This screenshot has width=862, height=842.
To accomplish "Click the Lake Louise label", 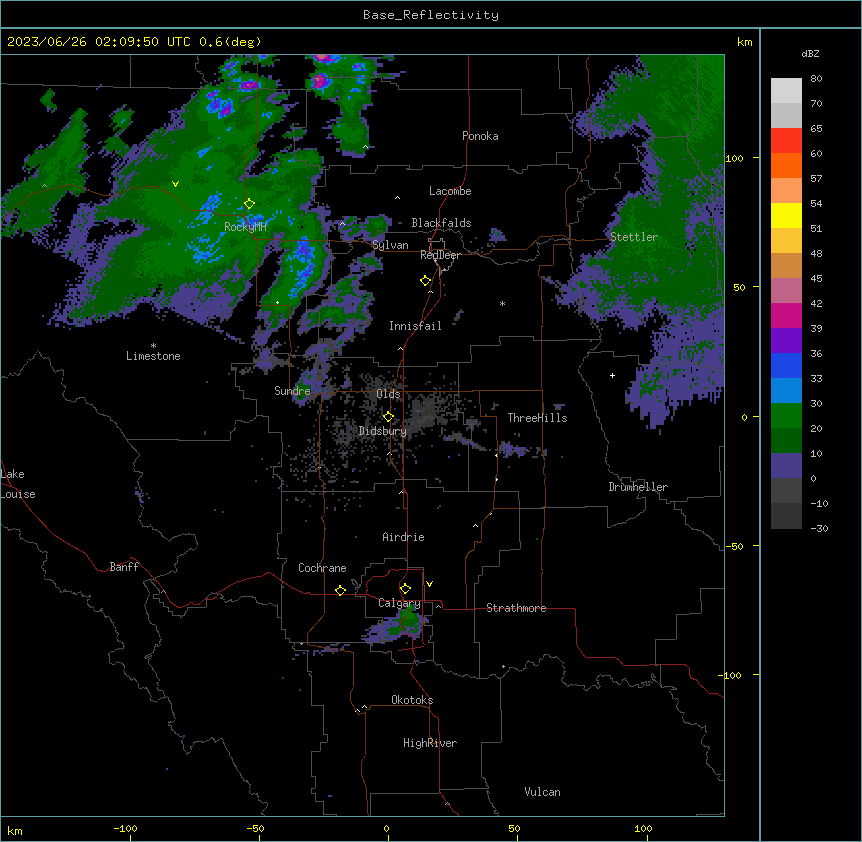I will 18,484.
